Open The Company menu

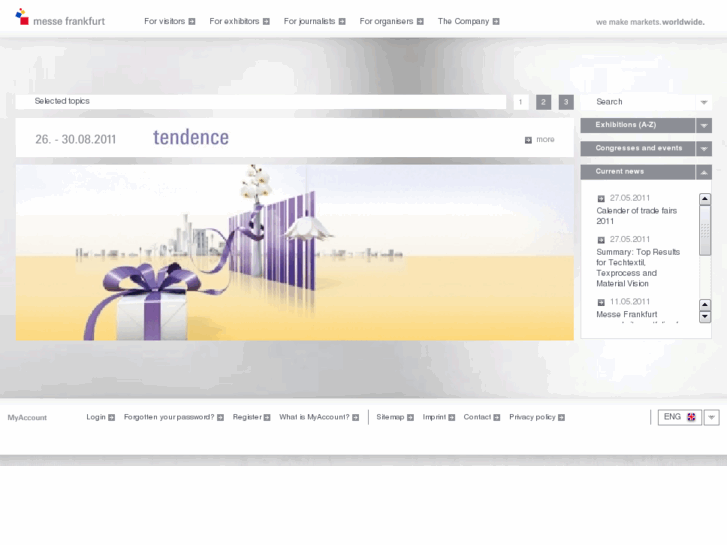(x=463, y=21)
